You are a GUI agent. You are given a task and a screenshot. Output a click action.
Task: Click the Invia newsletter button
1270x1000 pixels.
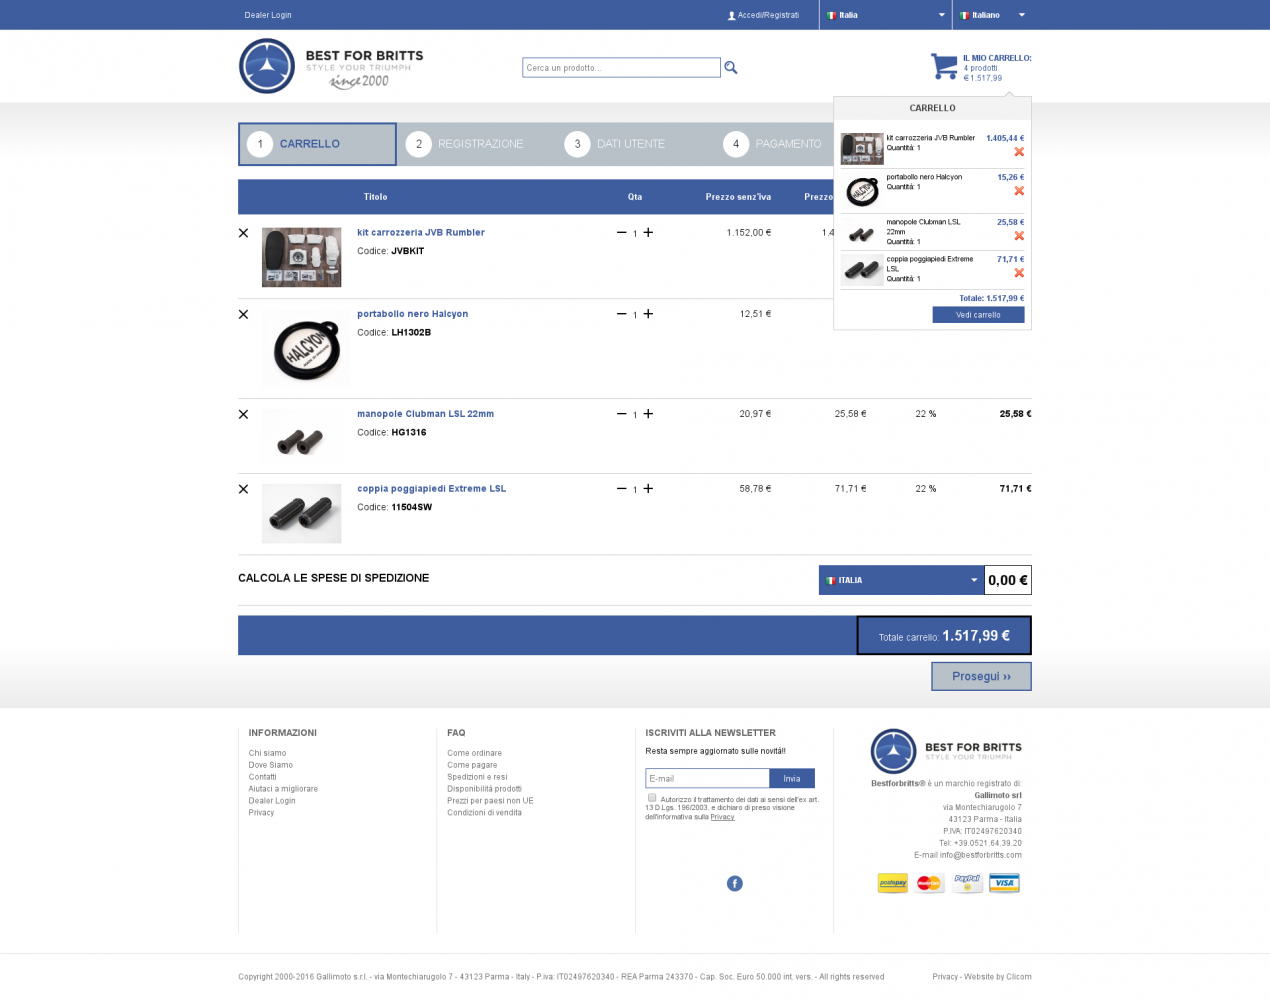pyautogui.click(x=792, y=778)
